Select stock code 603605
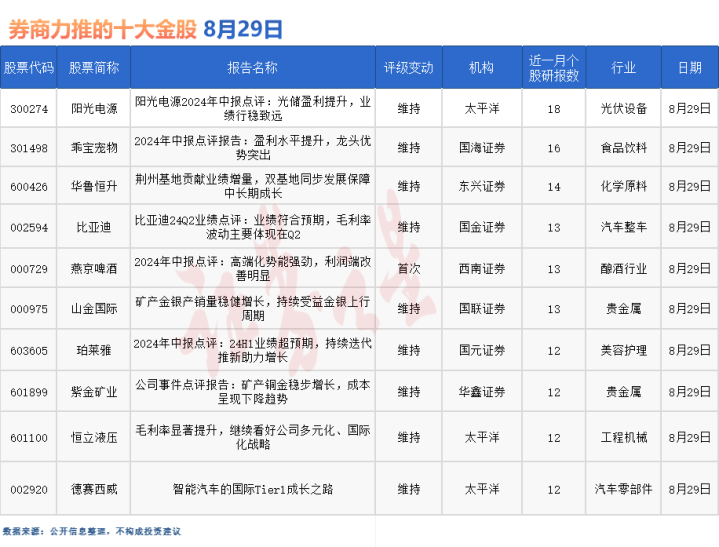 (x=29, y=351)
